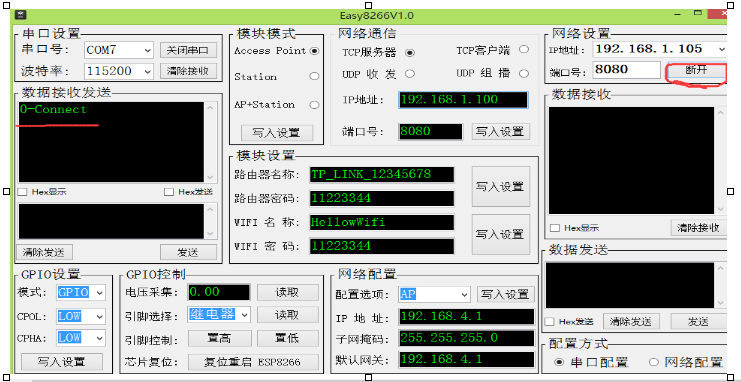Click the 网络通信 IP地址 field 192.168.1.100
Viewport: 741px width, 382px height.
[463, 100]
